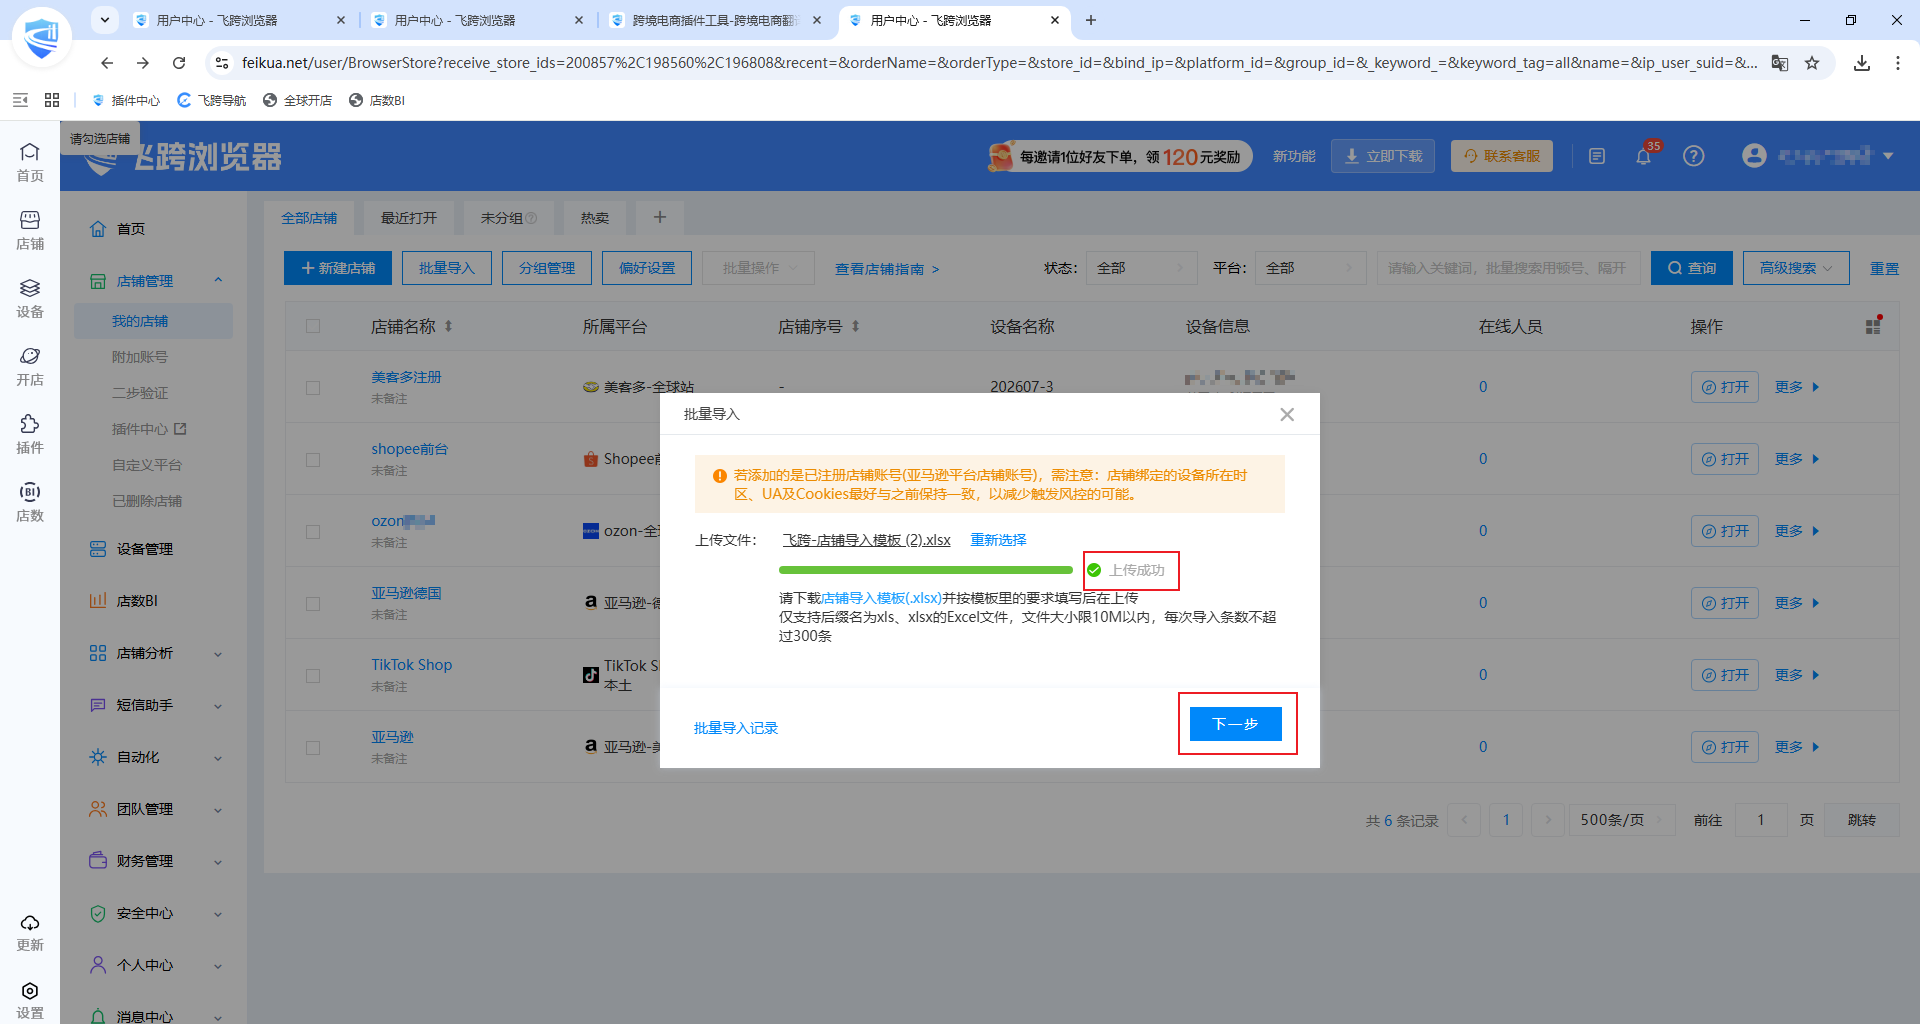Open the browser downloads icon
Viewport: 1920px width, 1024px height.
click(1861, 63)
